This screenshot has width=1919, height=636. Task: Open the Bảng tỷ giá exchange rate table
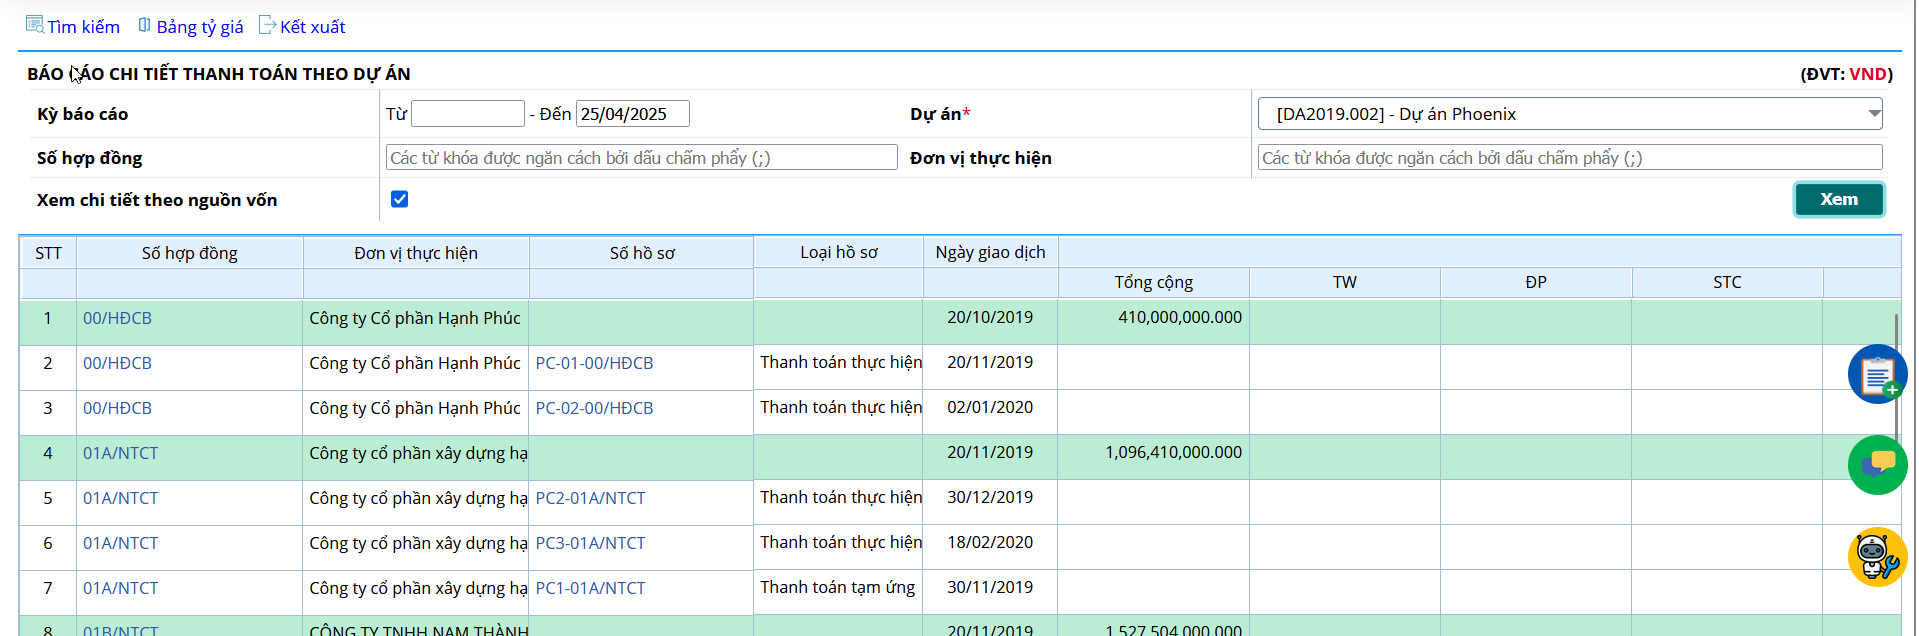point(191,26)
